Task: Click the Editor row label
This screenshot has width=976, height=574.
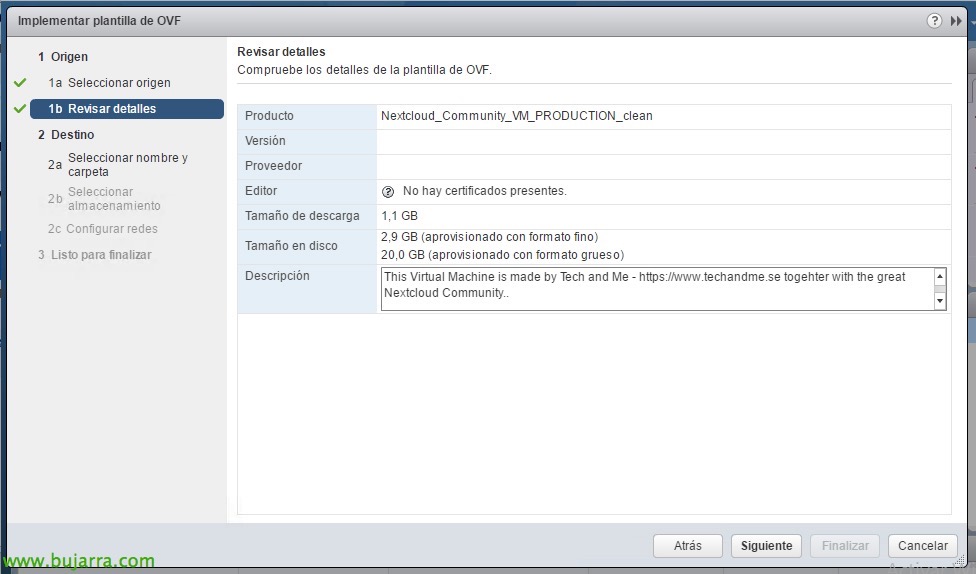Action: (x=261, y=191)
